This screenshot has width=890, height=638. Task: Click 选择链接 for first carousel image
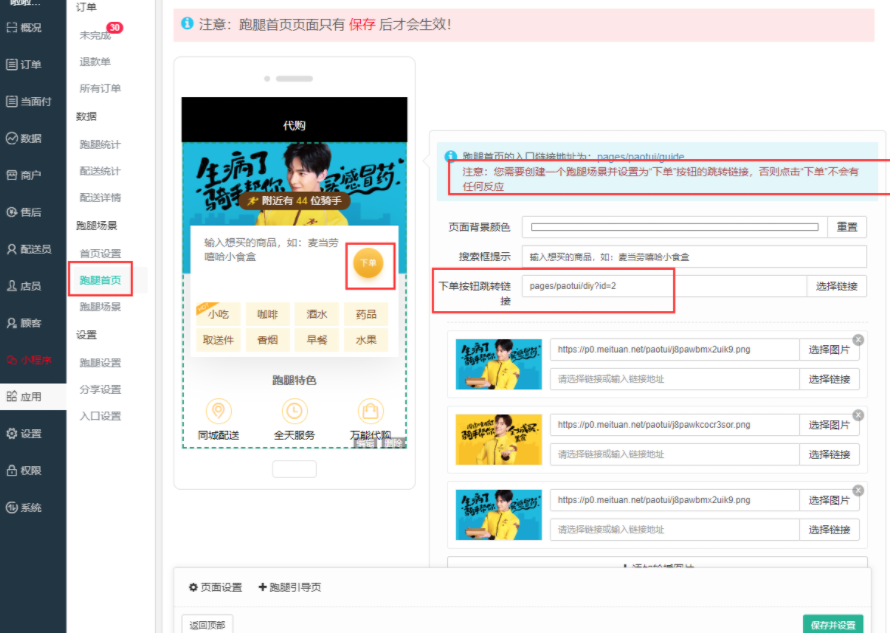pyautogui.click(x=829, y=379)
